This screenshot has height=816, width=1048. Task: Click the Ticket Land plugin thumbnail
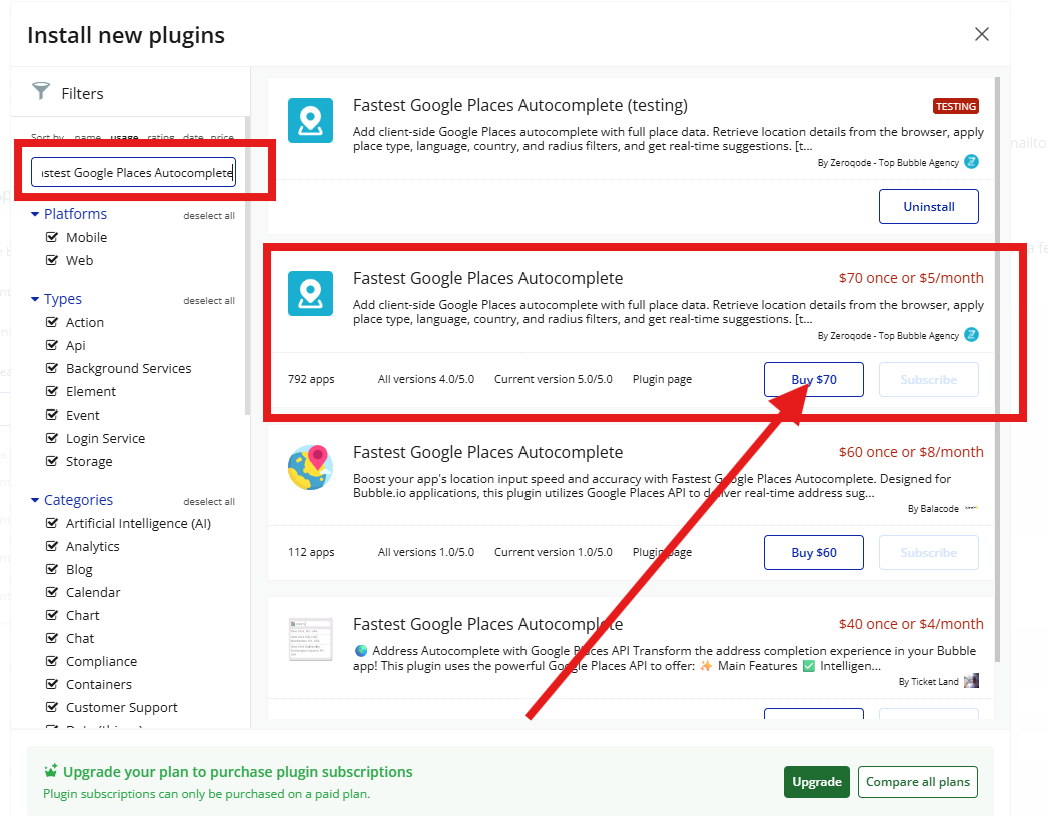310,639
